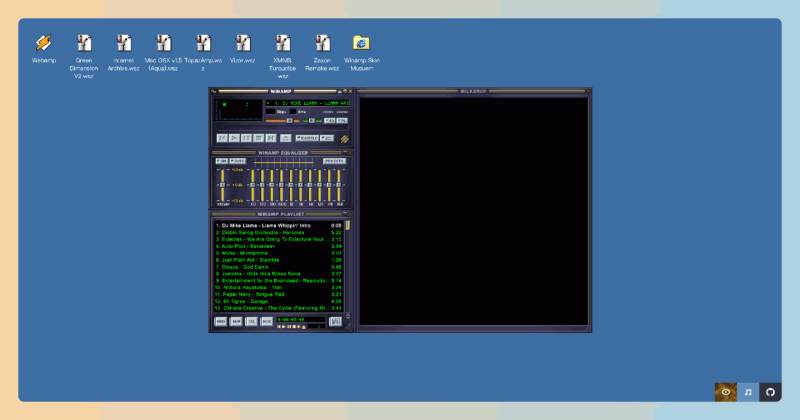The height and width of the screenshot is (420, 800).
Task: Open the playlist ADD menu
Action: [220, 322]
